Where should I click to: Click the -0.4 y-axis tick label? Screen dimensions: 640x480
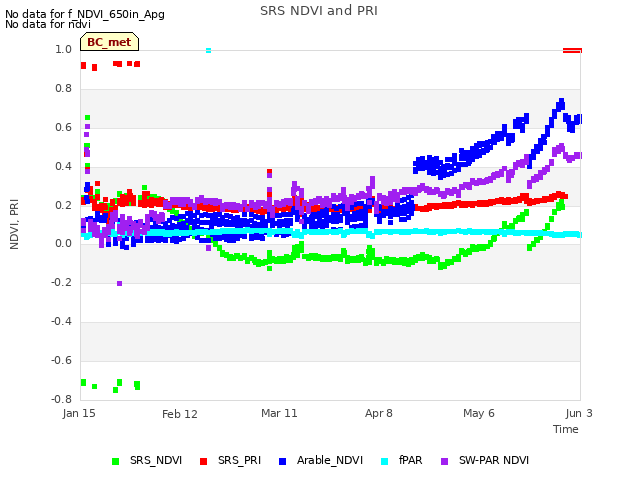(61, 322)
